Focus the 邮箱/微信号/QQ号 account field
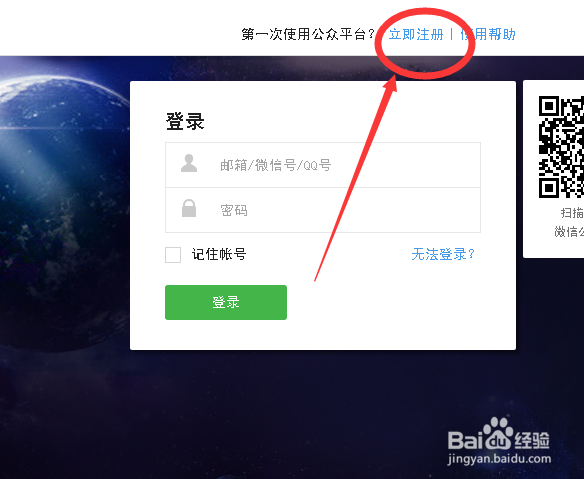The width and height of the screenshot is (584, 479). coord(323,165)
